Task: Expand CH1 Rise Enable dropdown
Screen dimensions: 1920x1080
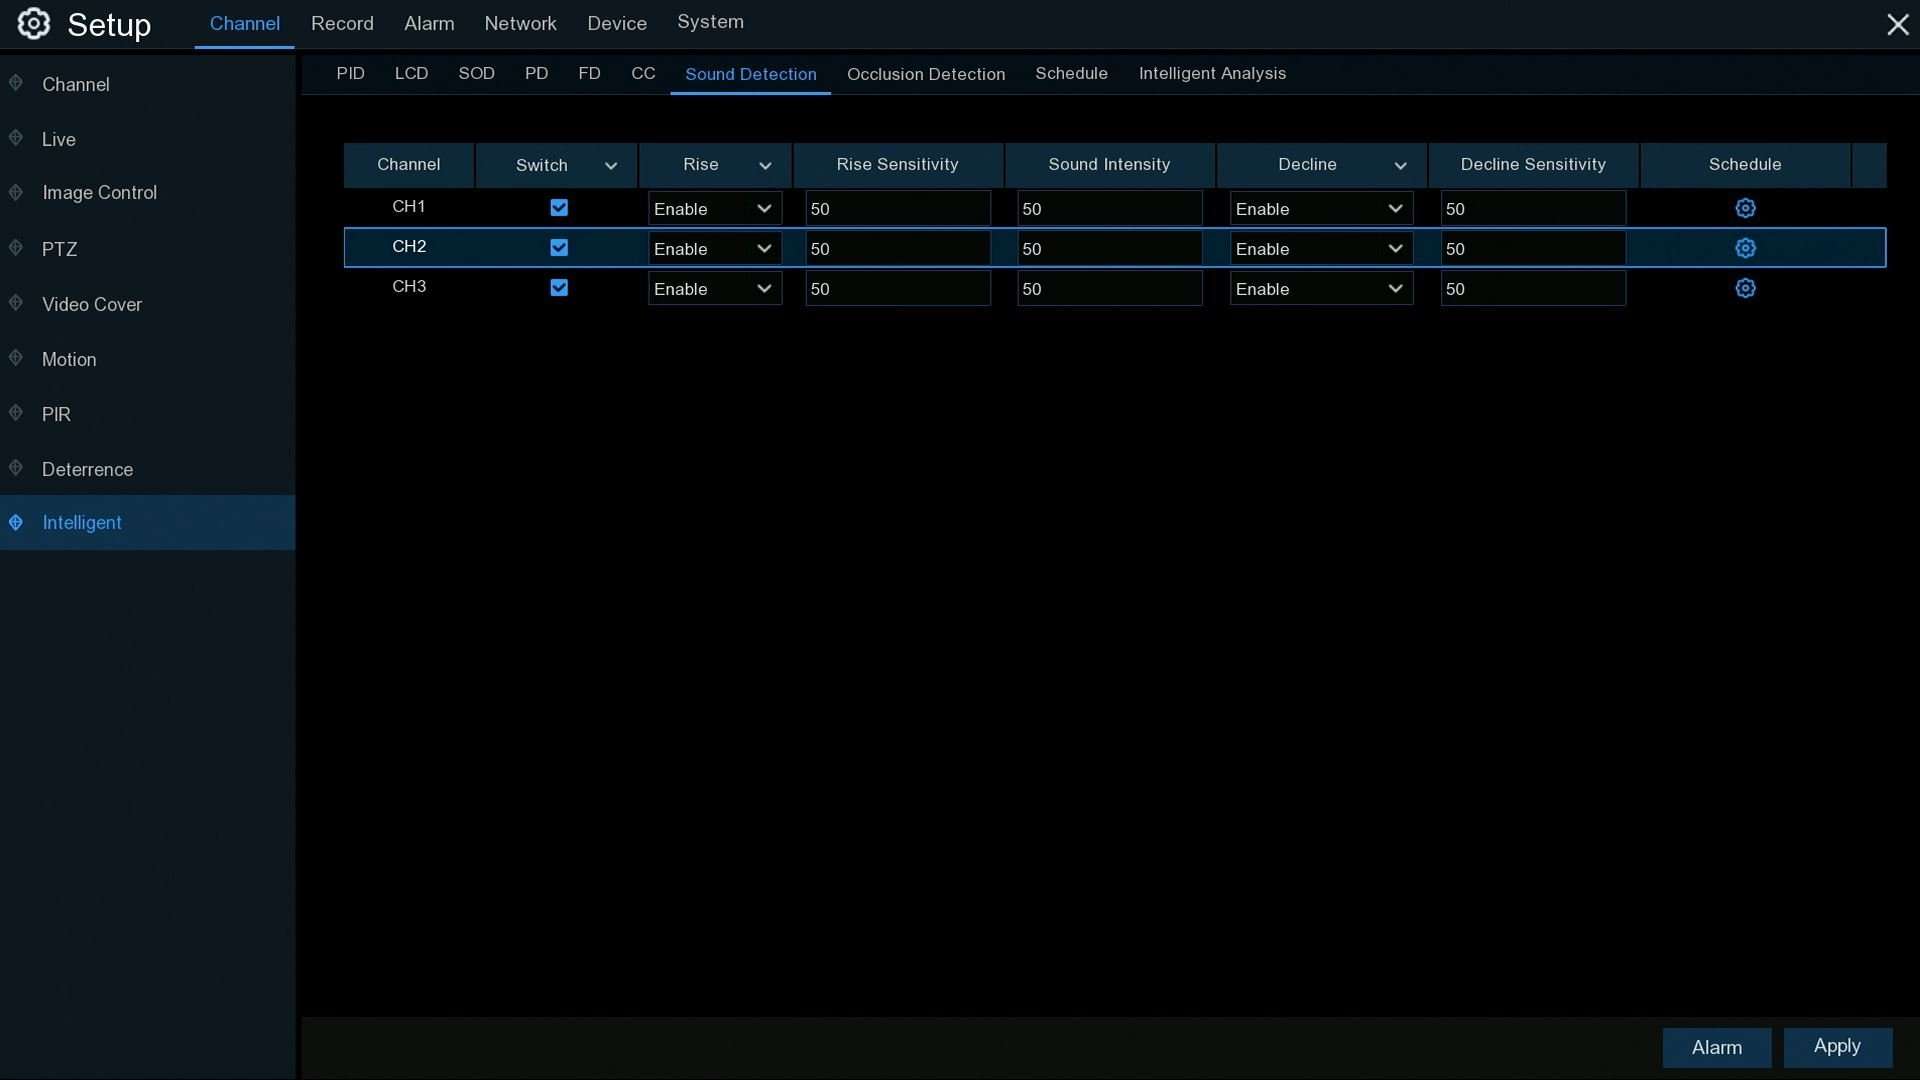Action: 714,208
